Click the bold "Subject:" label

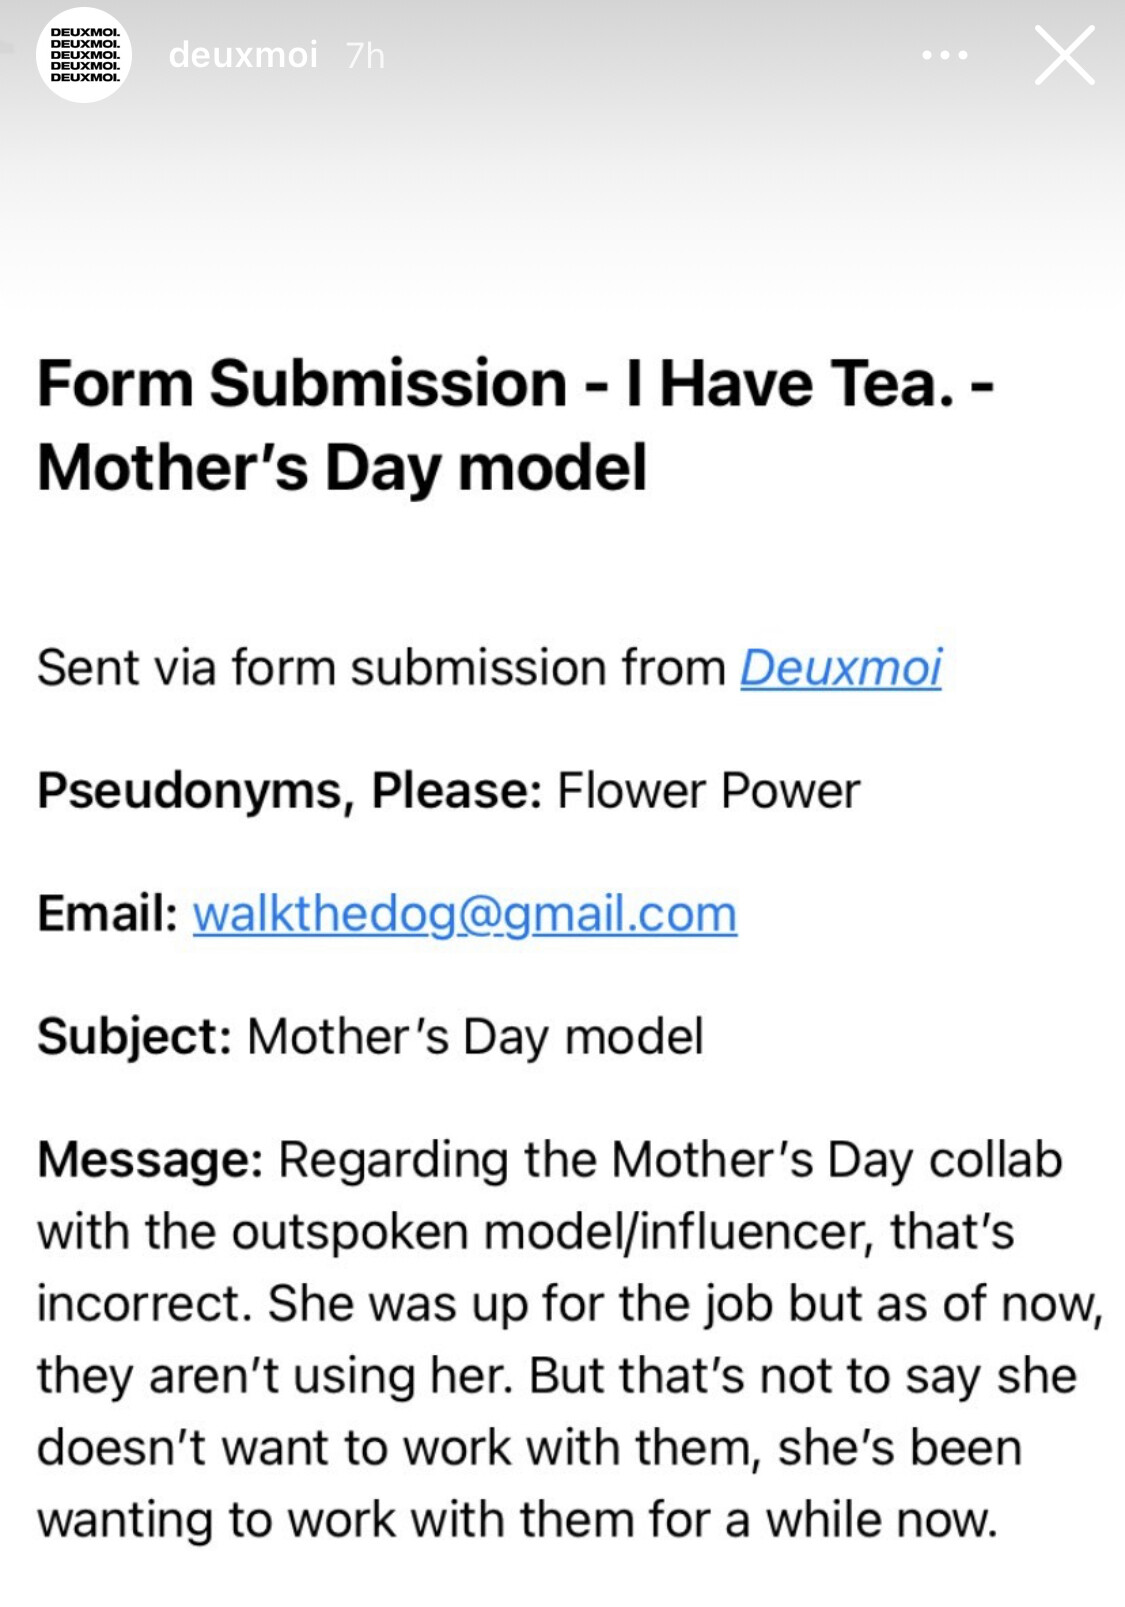(135, 1037)
